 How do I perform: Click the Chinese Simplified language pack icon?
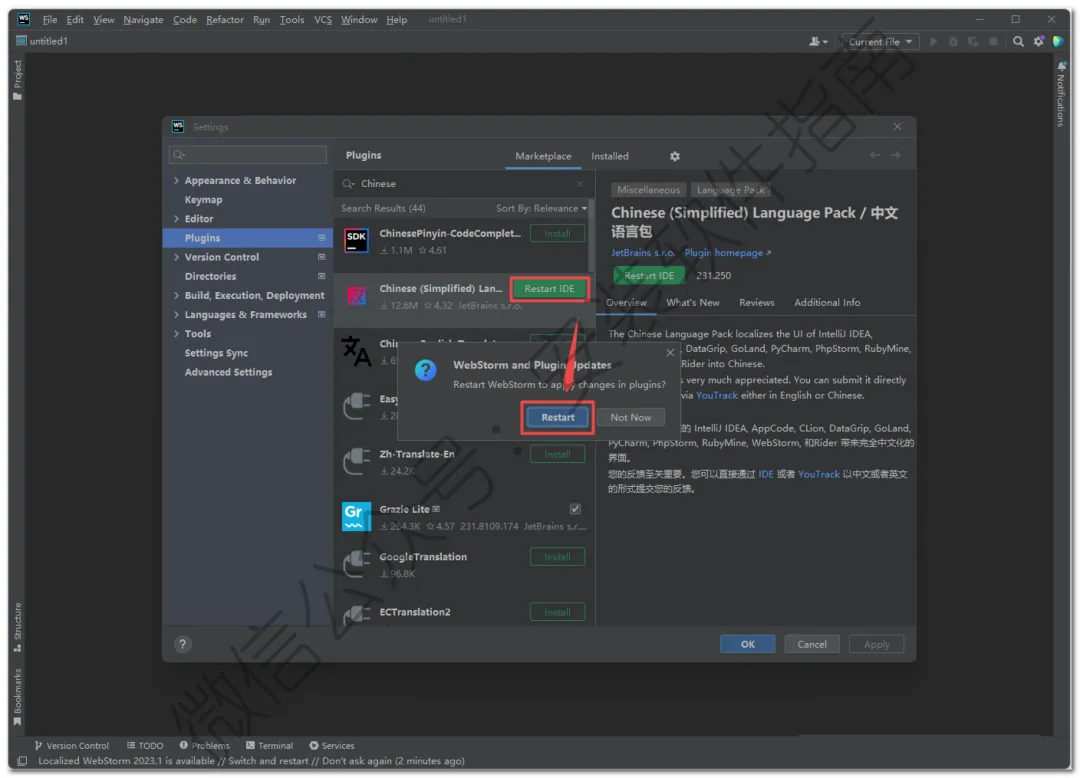356,296
